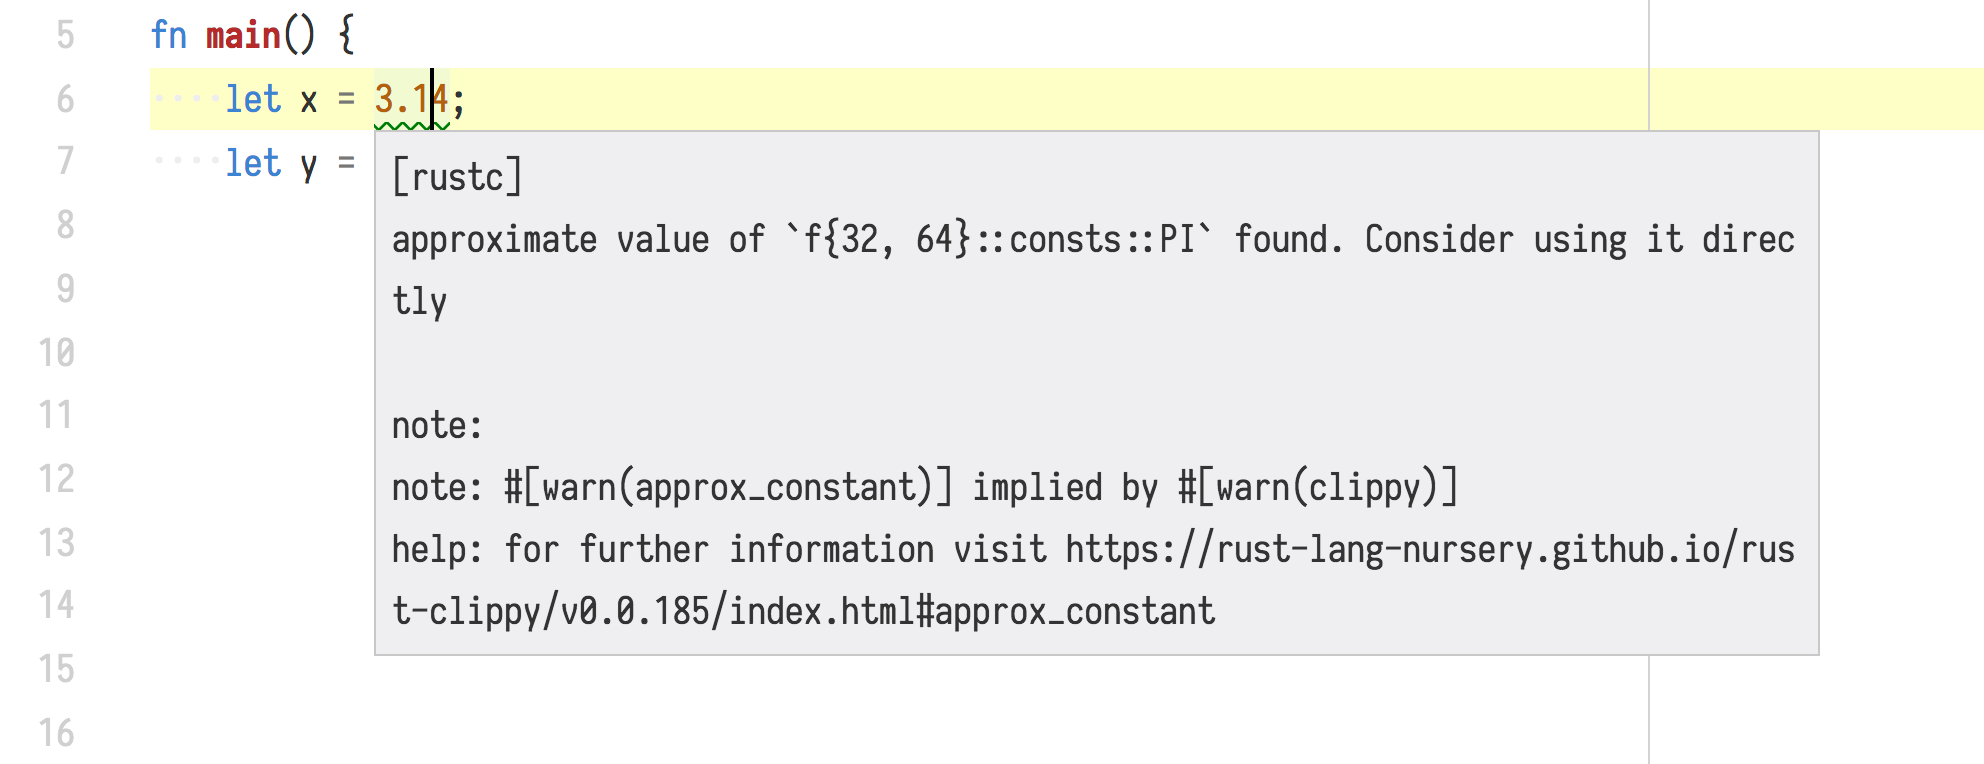Place the cursor on the 'main' function name

(x=243, y=36)
